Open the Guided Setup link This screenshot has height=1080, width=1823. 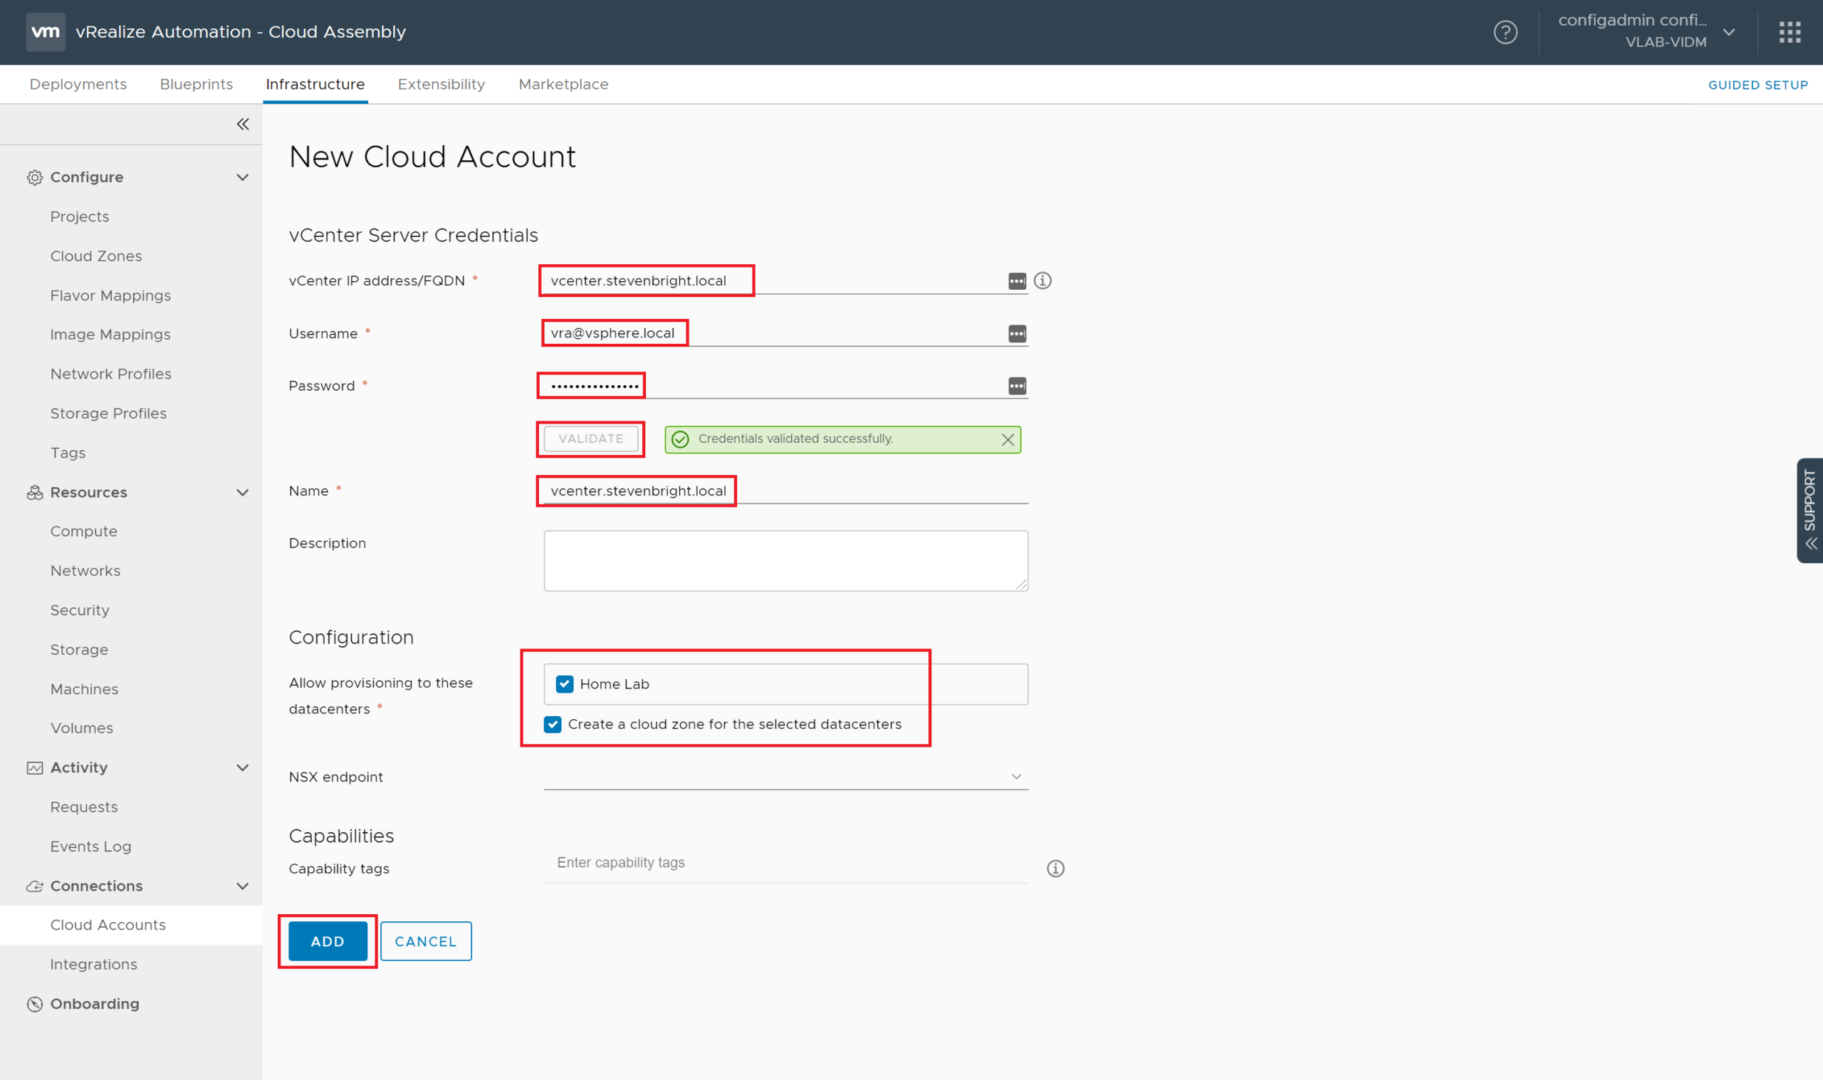[1757, 85]
